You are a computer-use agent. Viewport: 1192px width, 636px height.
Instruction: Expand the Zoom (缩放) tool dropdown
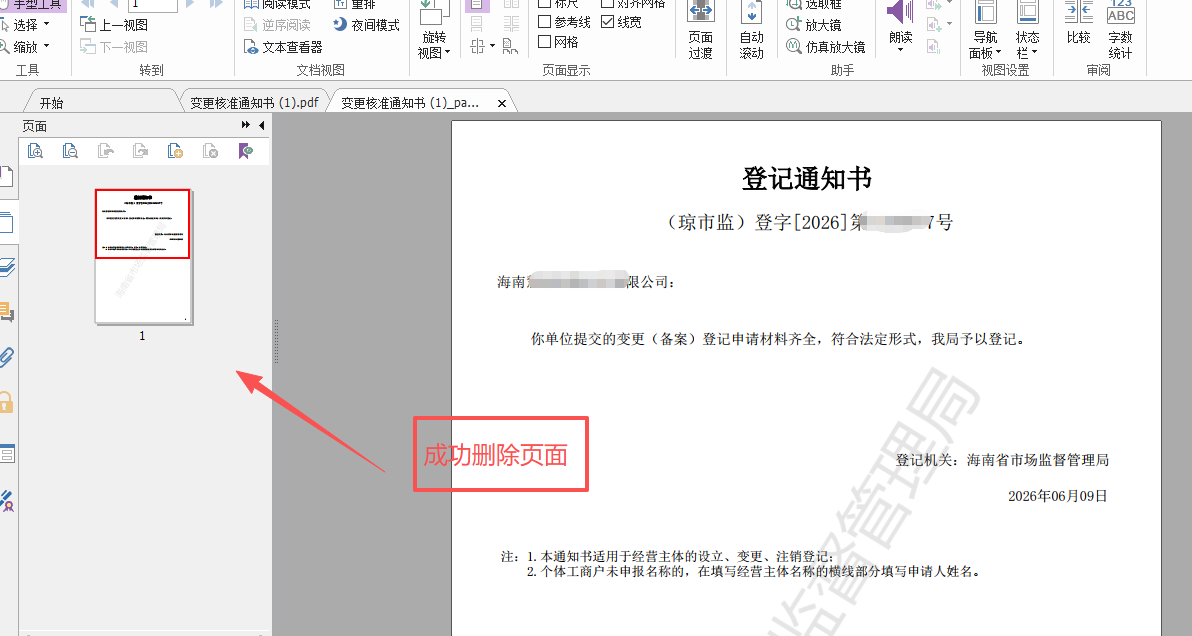pos(46,46)
